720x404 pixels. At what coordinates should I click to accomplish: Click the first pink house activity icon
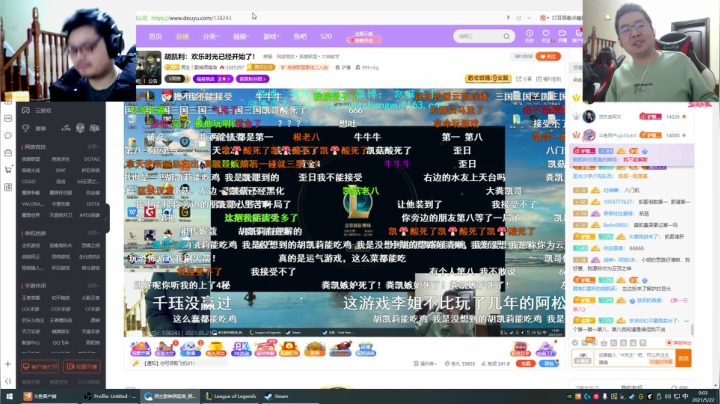(x=141, y=349)
